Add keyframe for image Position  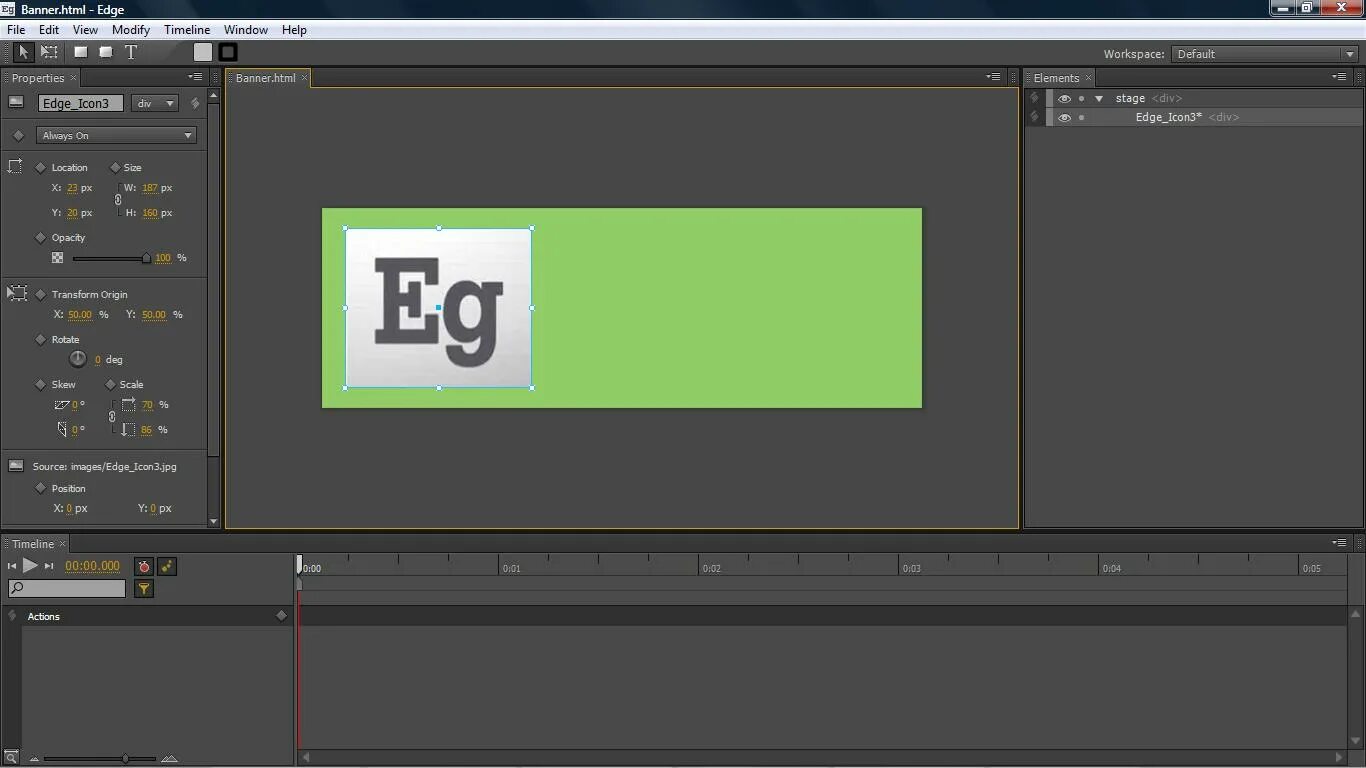(x=41, y=488)
